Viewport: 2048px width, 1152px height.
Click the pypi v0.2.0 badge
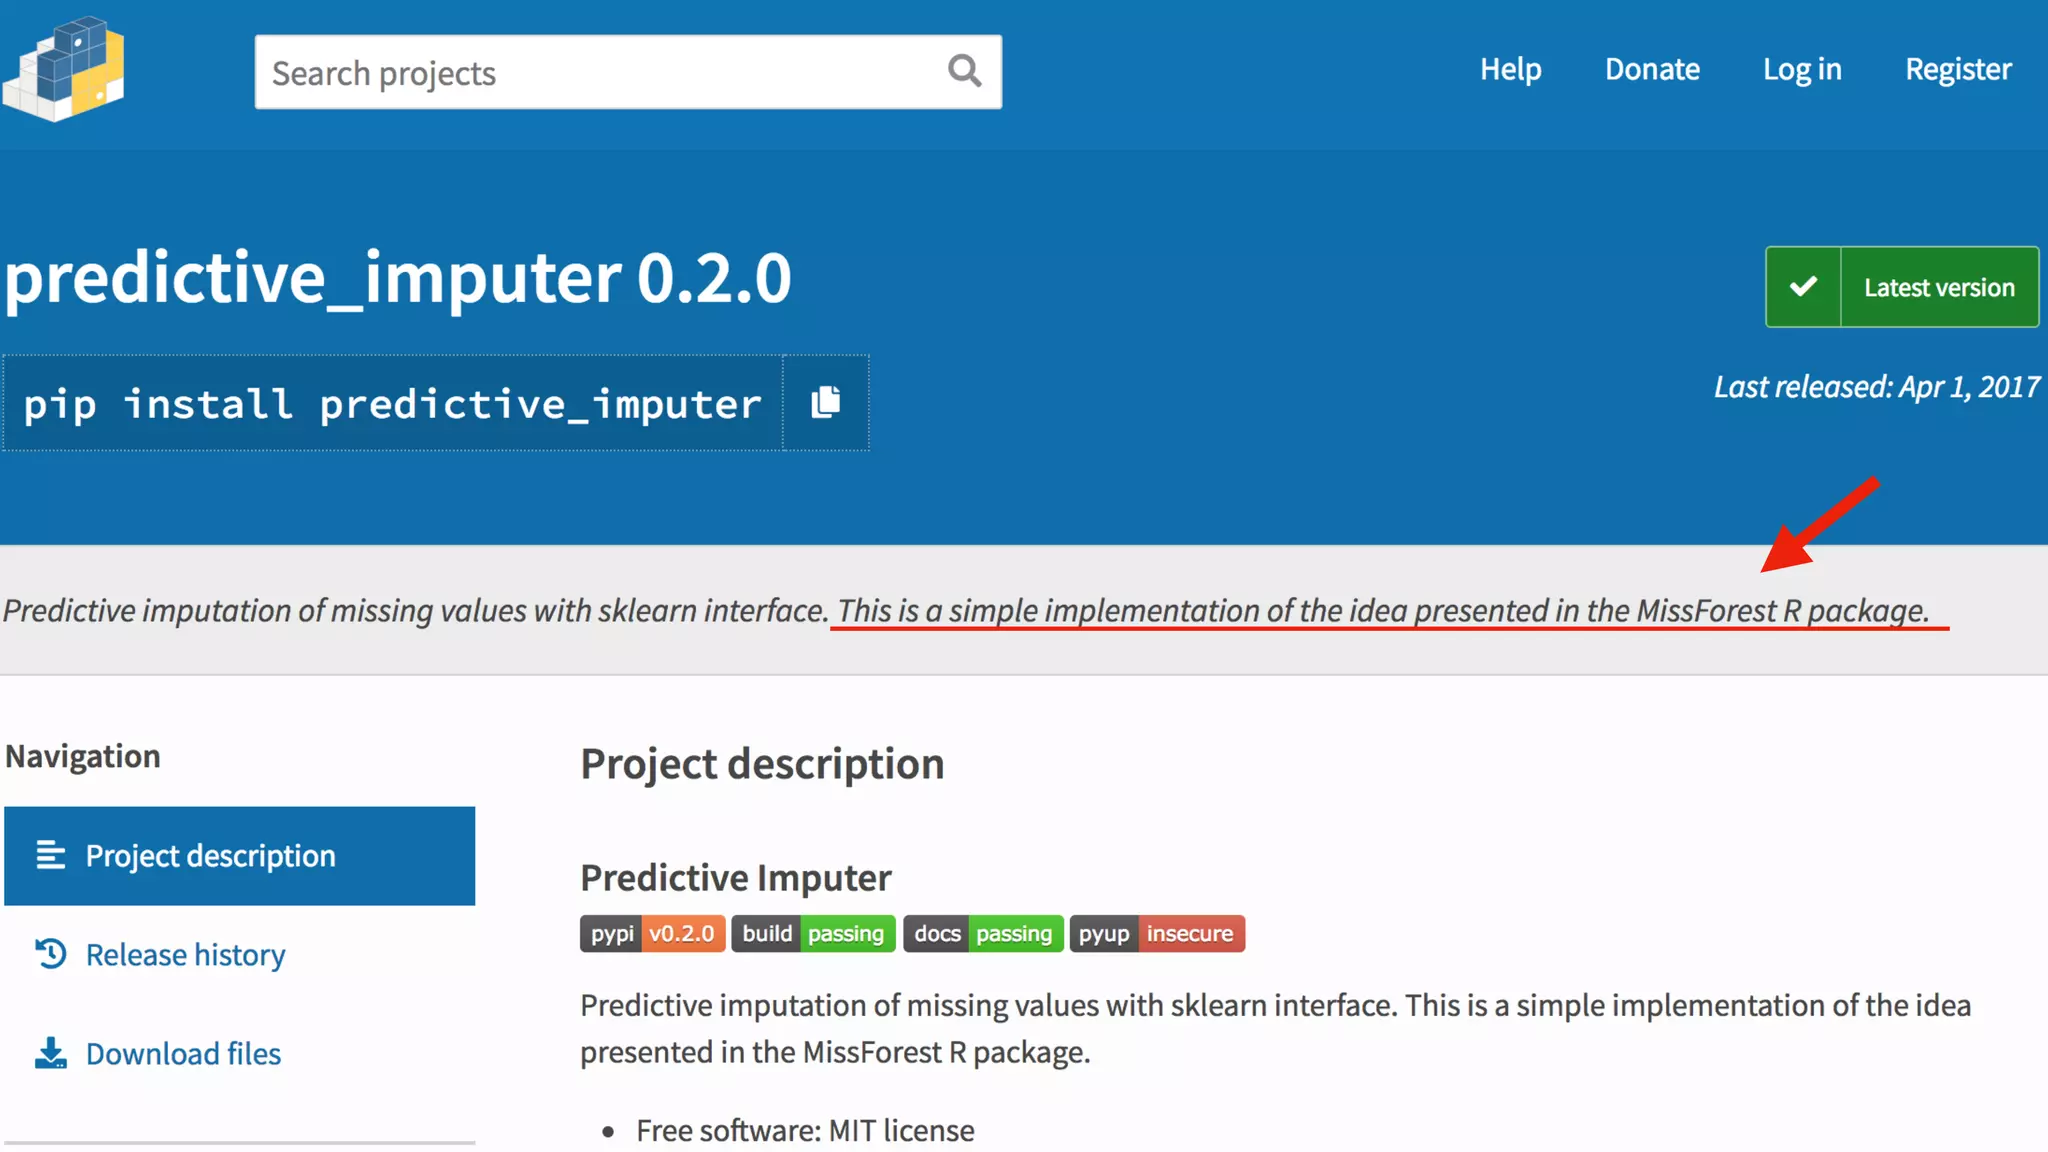tap(652, 933)
